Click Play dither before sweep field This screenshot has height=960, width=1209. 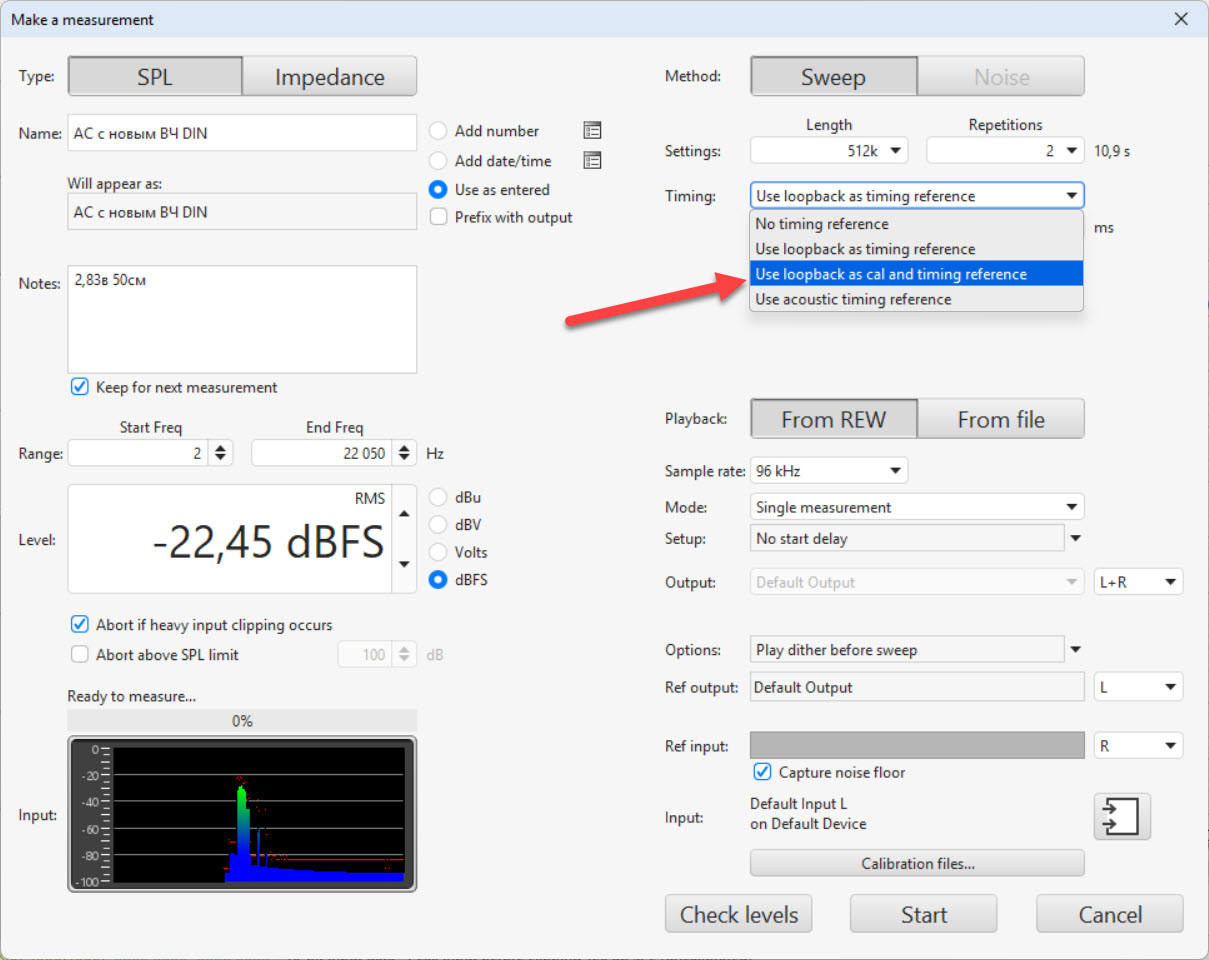pyautogui.click(x=907, y=650)
